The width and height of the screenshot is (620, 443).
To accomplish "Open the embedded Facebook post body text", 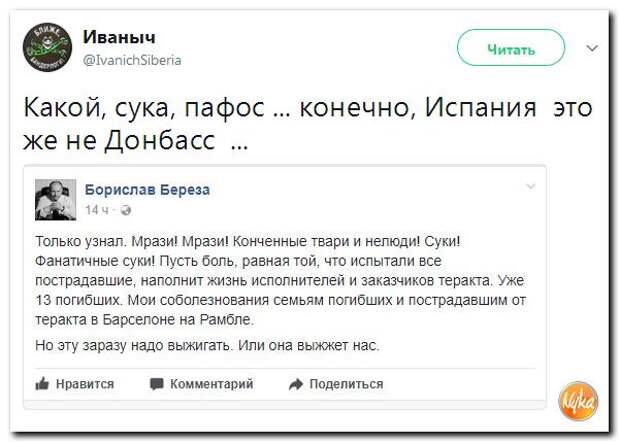I will click(x=280, y=280).
